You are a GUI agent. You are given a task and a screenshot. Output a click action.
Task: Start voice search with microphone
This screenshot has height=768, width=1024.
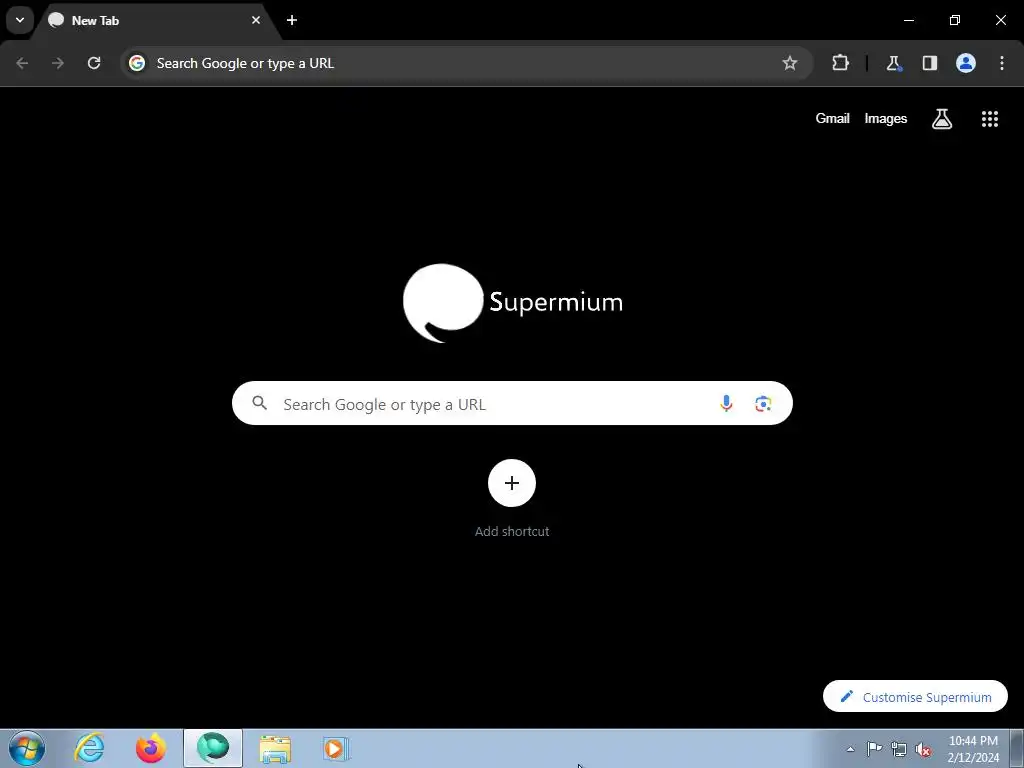point(726,404)
